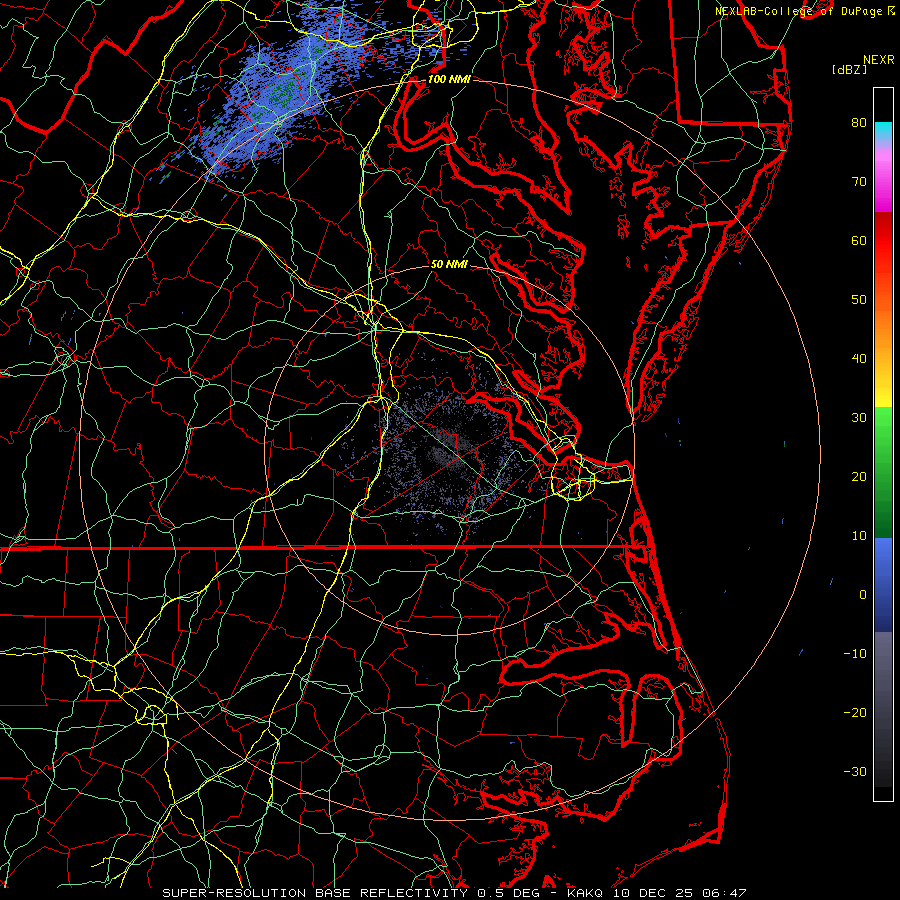Viewport: 900px width, 900px height.
Task: Click the NEXR label above the color scale
Action: [x=878, y=60]
